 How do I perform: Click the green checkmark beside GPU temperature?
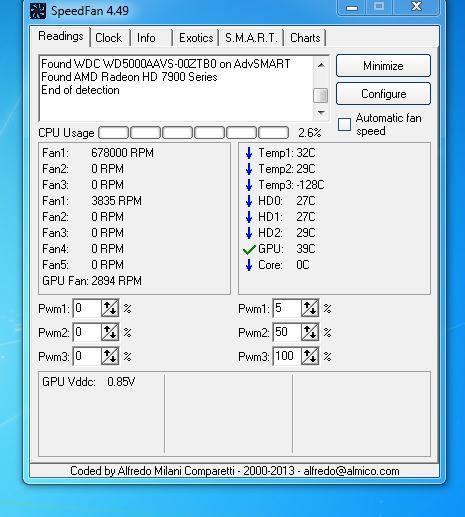coord(249,249)
